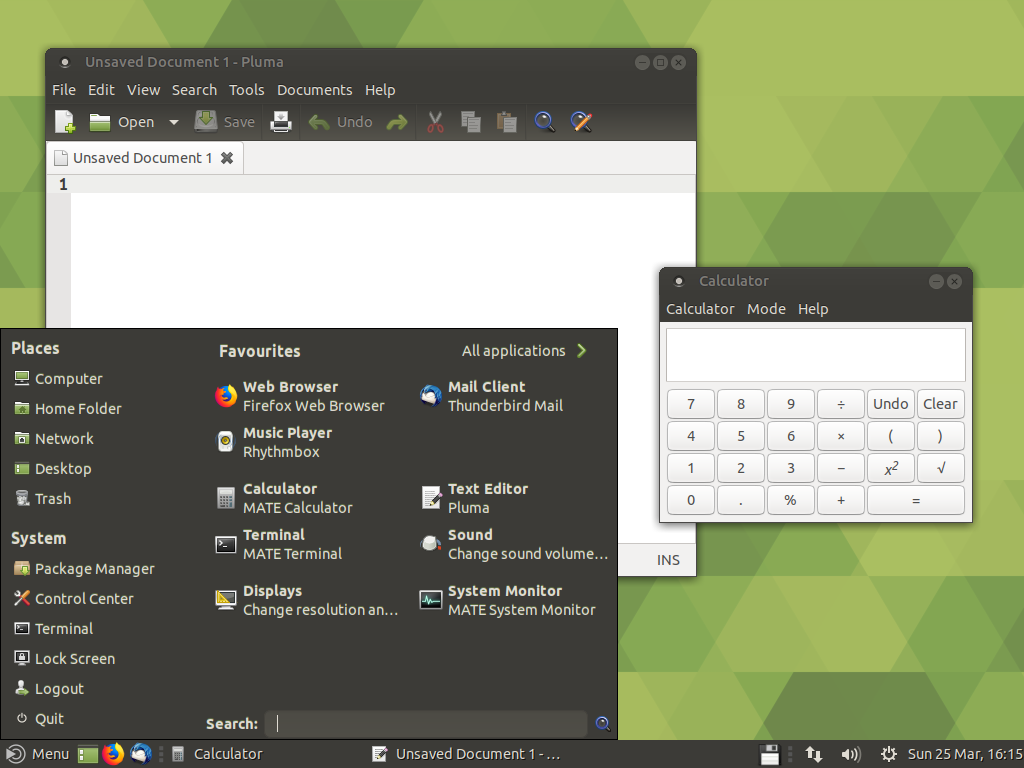Click the New document icon in Pluma toolbar
The image size is (1024, 768).
point(65,122)
